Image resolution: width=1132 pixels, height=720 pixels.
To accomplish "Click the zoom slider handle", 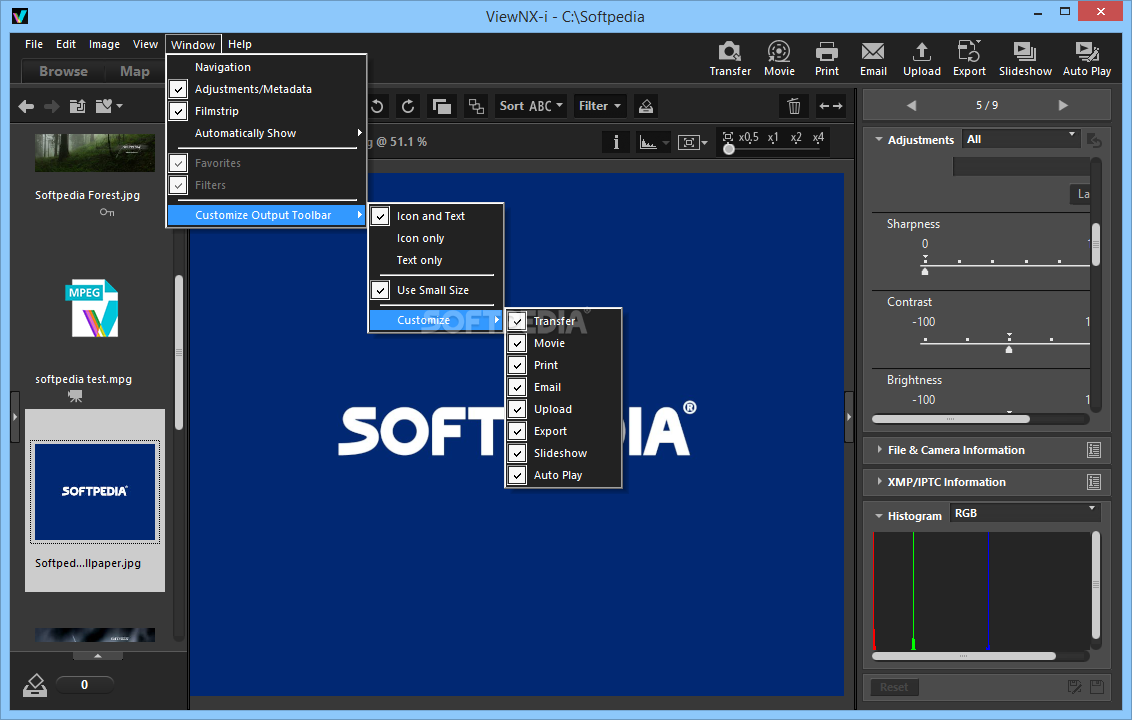I will tap(729, 149).
